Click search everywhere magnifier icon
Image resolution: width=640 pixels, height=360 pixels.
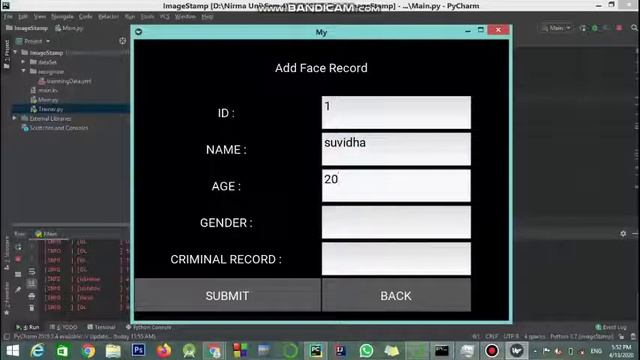click(634, 28)
